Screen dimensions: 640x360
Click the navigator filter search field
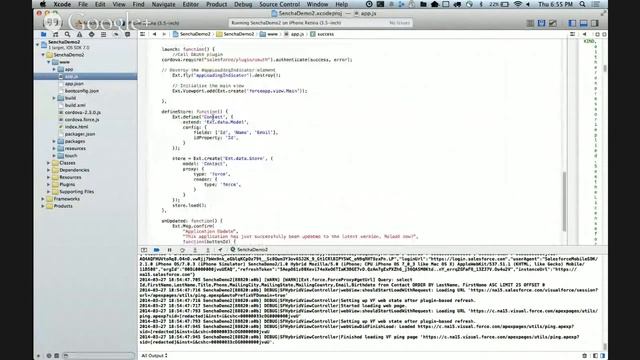[99, 356]
